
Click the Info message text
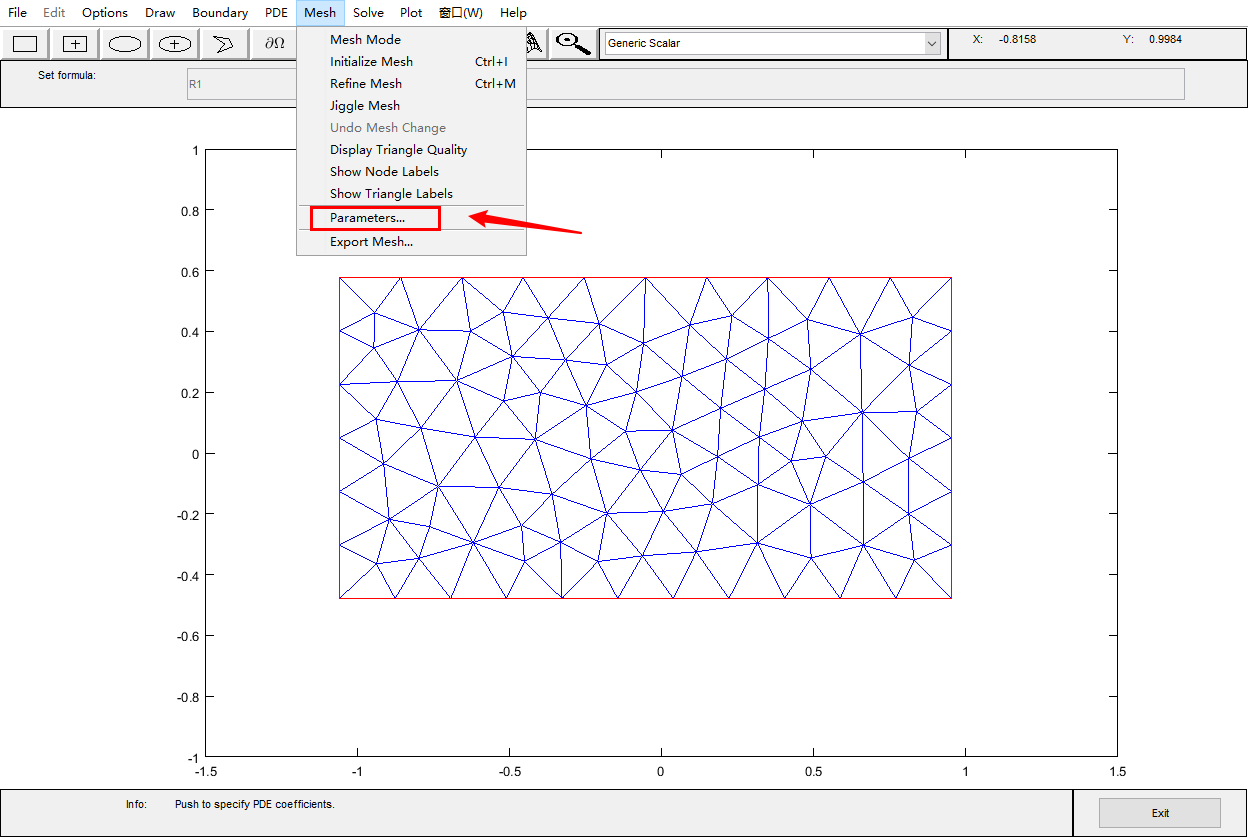tap(254, 804)
